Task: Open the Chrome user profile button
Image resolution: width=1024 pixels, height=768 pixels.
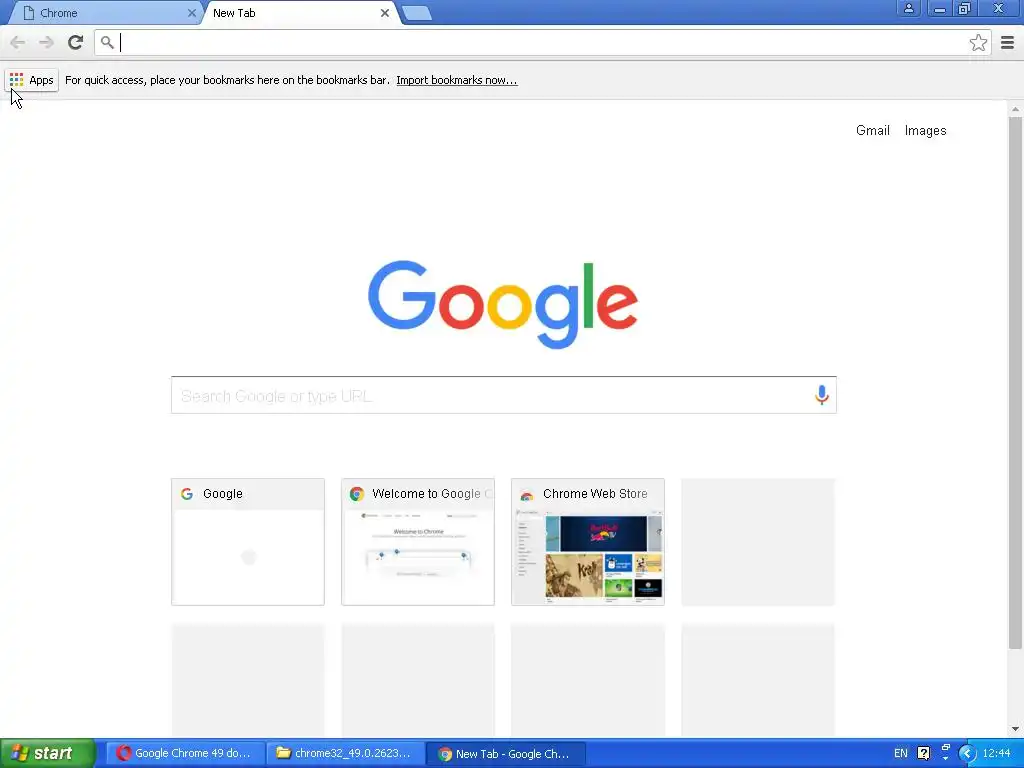Action: [908, 8]
